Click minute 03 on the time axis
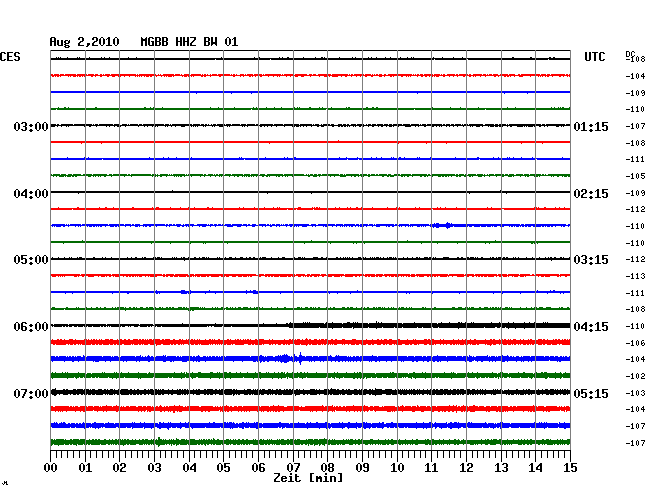The image size is (650, 494). tap(154, 468)
